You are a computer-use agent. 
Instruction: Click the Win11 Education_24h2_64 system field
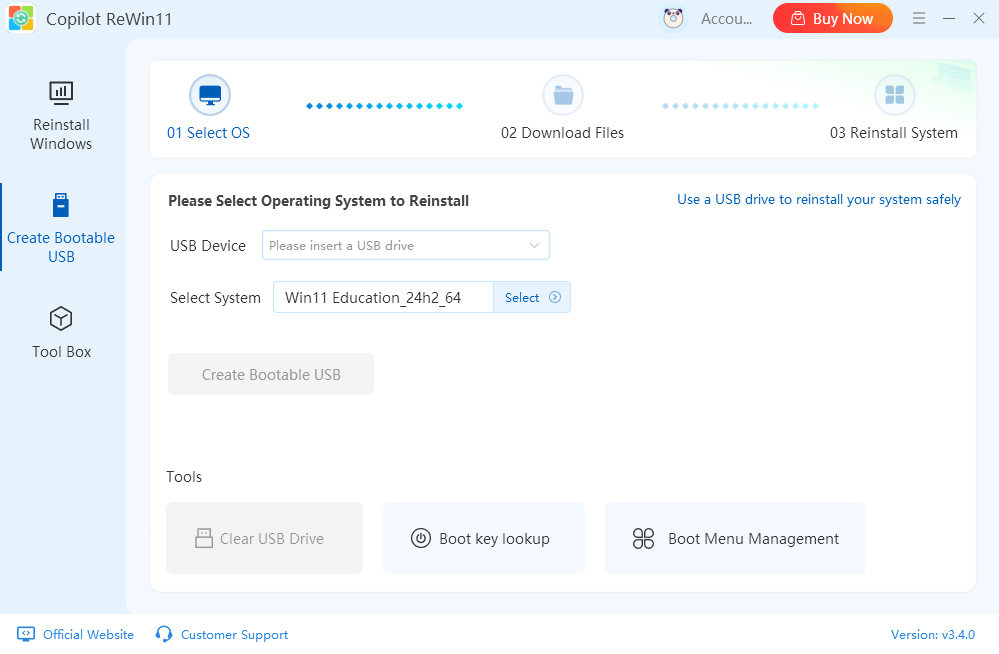[383, 297]
